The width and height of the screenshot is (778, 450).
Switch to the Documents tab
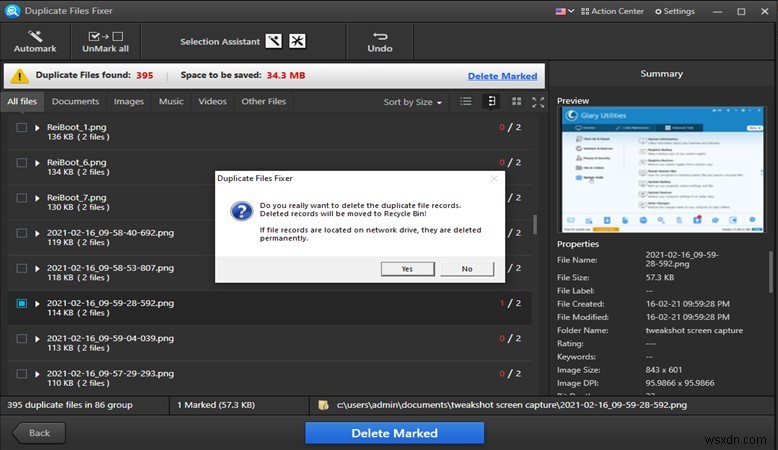point(75,102)
